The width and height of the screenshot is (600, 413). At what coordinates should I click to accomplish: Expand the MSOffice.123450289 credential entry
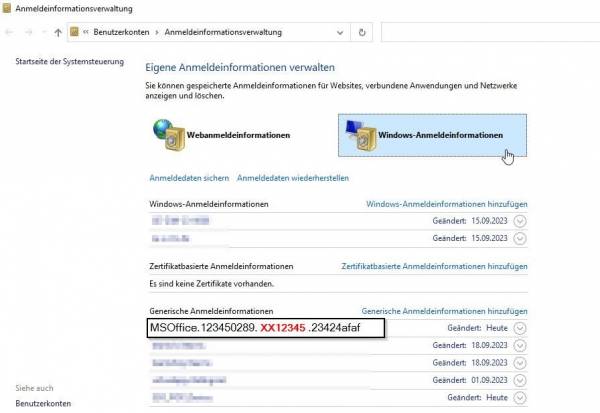[520, 328]
